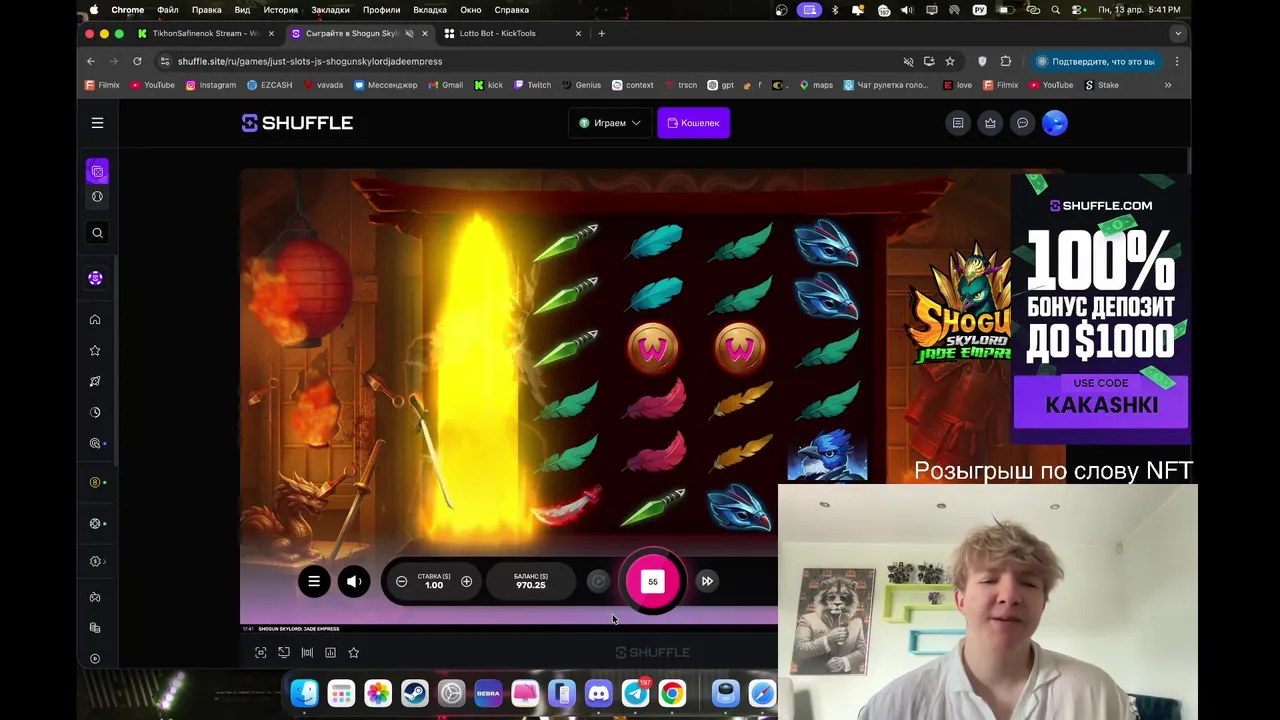This screenshot has width=1280, height=720.
Task: Open the Chrome extensions puzzle icon
Action: (1006, 61)
